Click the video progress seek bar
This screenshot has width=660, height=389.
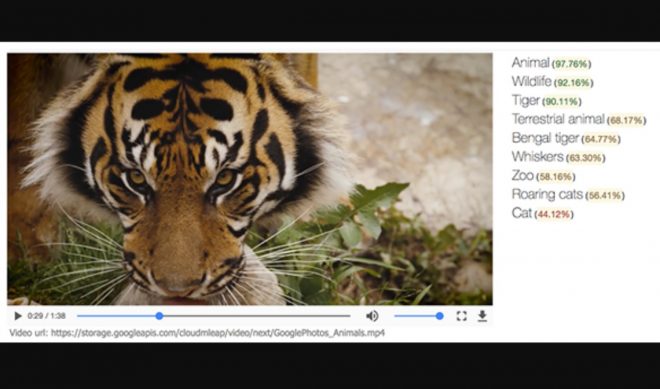[213, 316]
